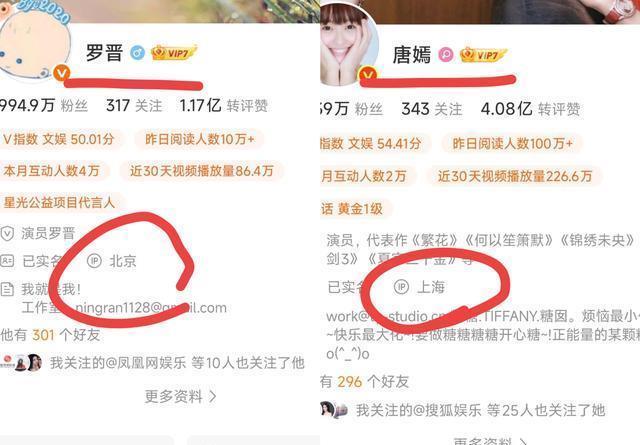
Task: Click the VIP7 crown badge next to 唐嫣
Action: [483, 55]
